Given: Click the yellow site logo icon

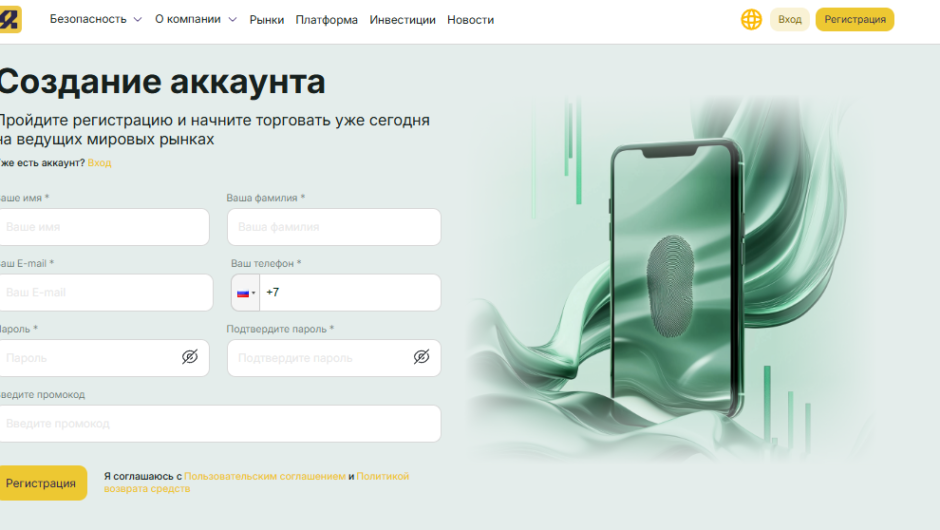Looking at the screenshot, I should [10, 19].
